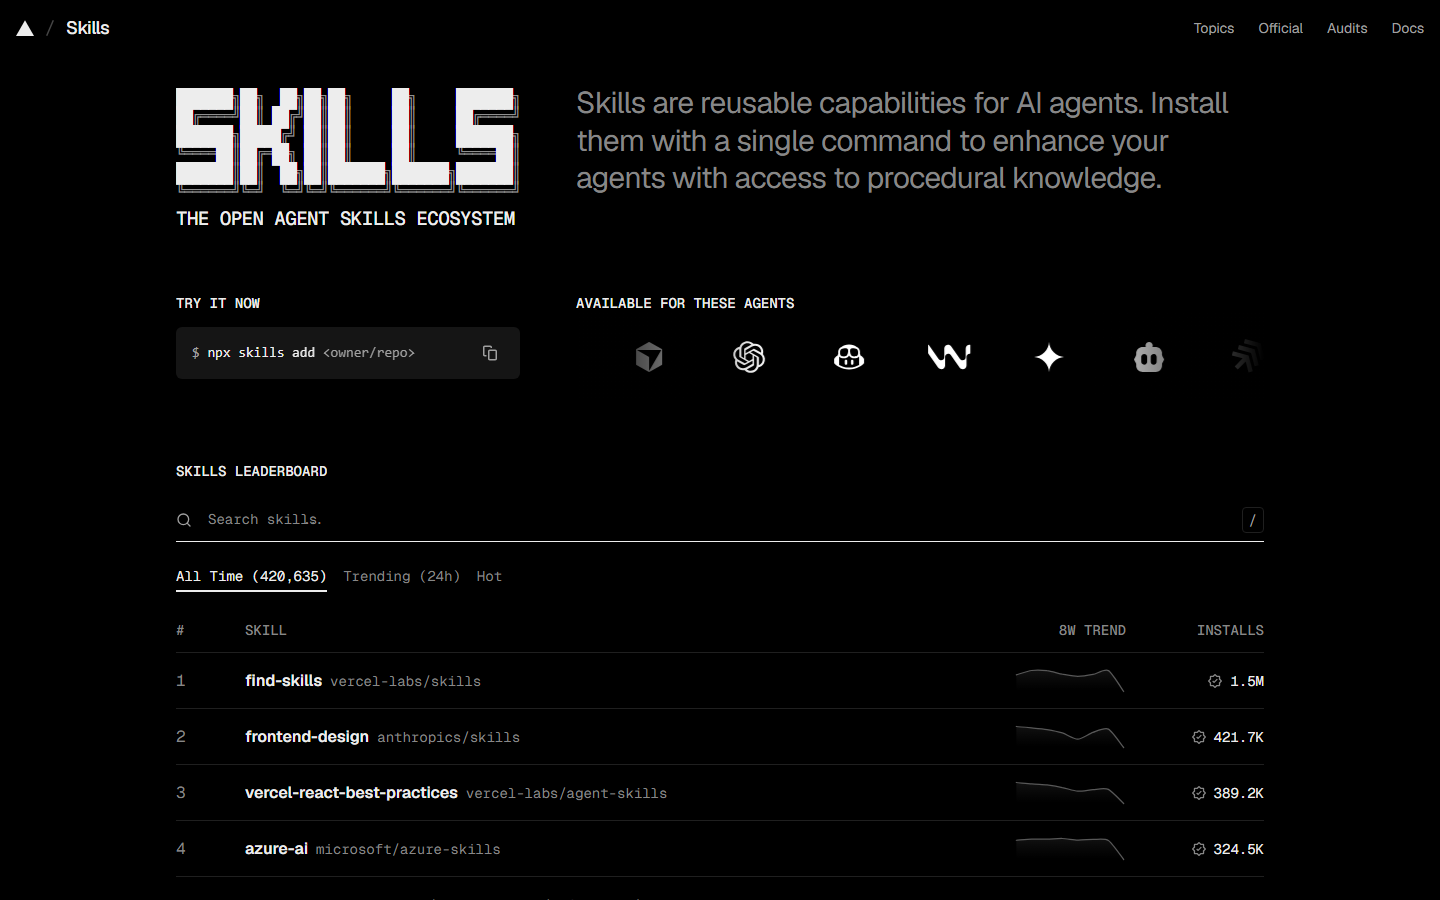This screenshot has height=900, width=1440.
Task: Select the Cursor cube agent icon
Action: pos(649,357)
